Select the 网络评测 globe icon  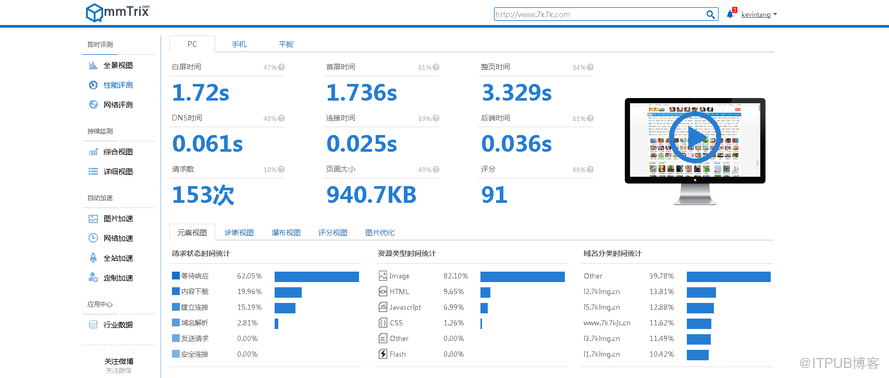coord(93,105)
